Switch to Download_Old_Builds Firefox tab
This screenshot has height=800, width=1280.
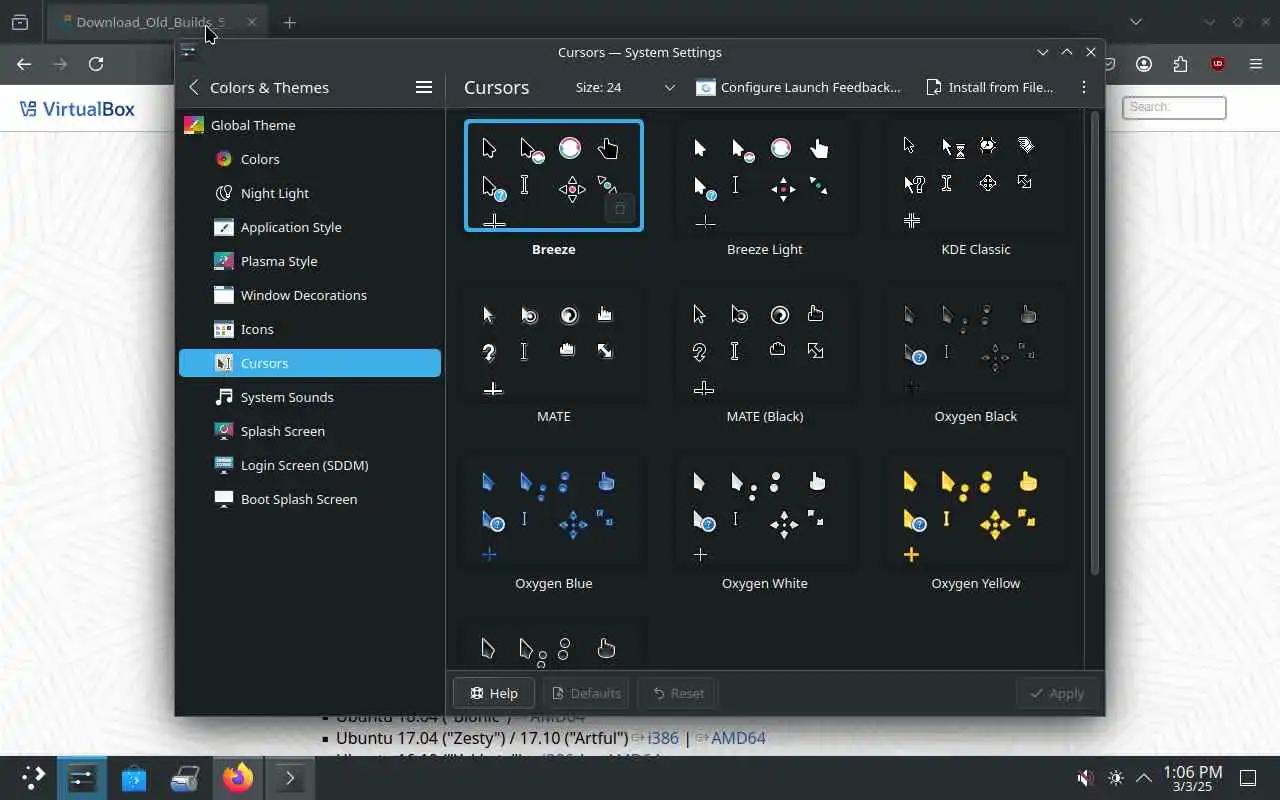[158, 22]
